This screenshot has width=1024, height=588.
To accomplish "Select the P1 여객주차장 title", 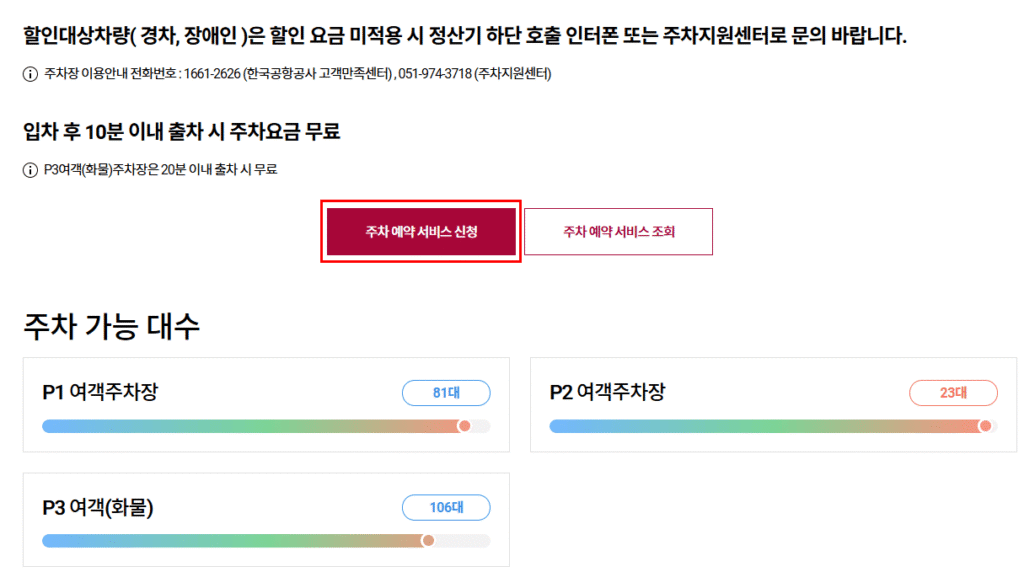I will coord(100,393).
